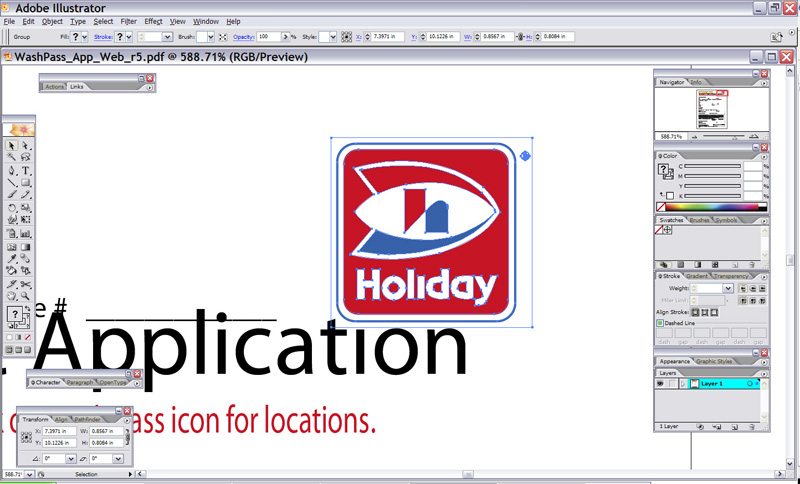
Task: Select the Hand tool
Action: click(x=11, y=296)
